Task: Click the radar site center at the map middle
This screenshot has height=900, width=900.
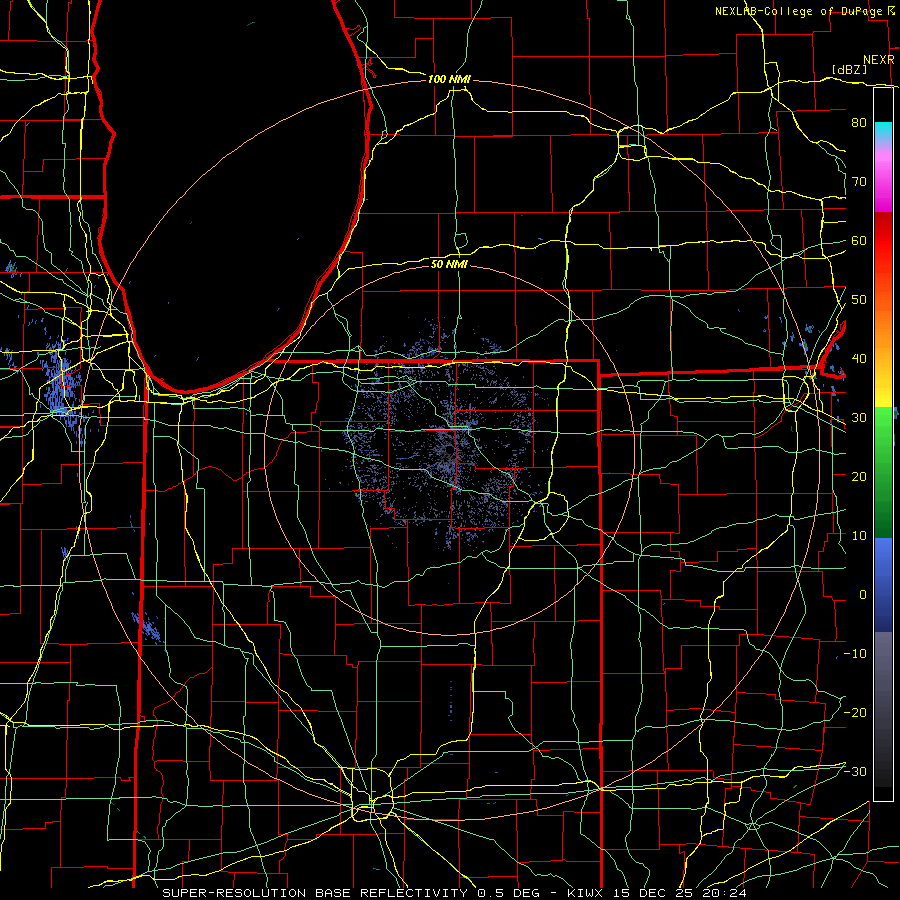Action: [449, 451]
